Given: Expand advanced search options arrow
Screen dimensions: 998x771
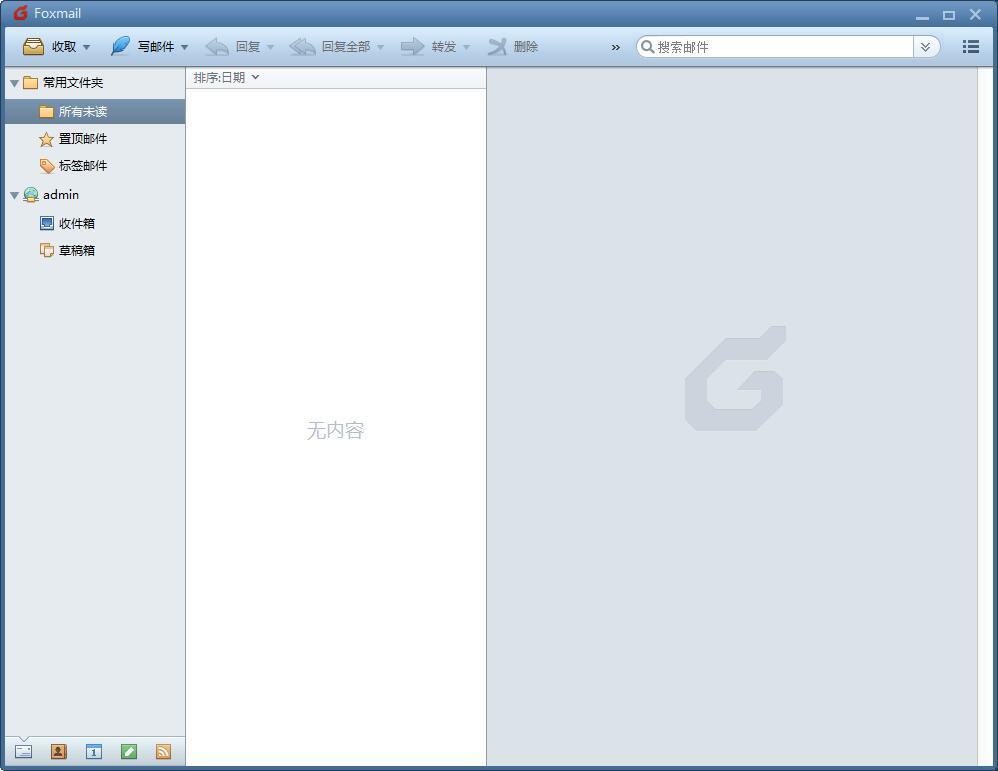Looking at the screenshot, I should tap(925, 46).
